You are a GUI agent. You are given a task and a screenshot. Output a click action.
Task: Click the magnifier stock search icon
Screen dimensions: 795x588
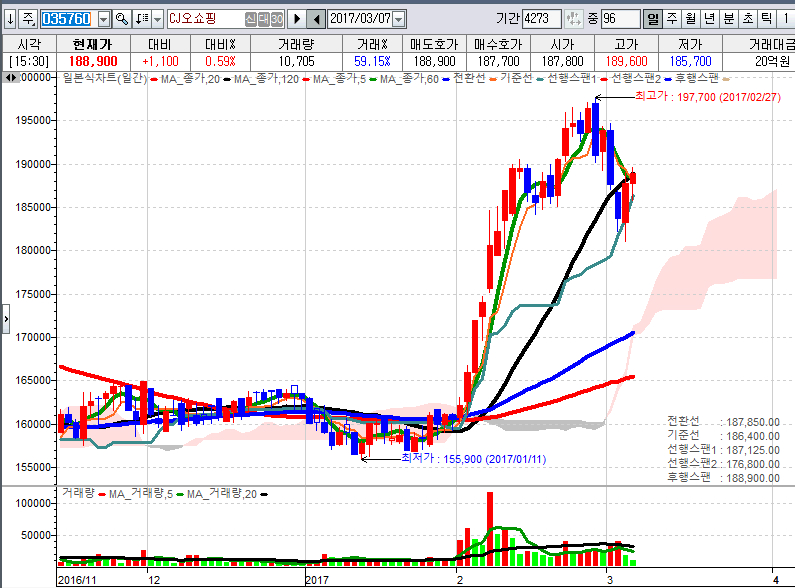click(x=121, y=19)
